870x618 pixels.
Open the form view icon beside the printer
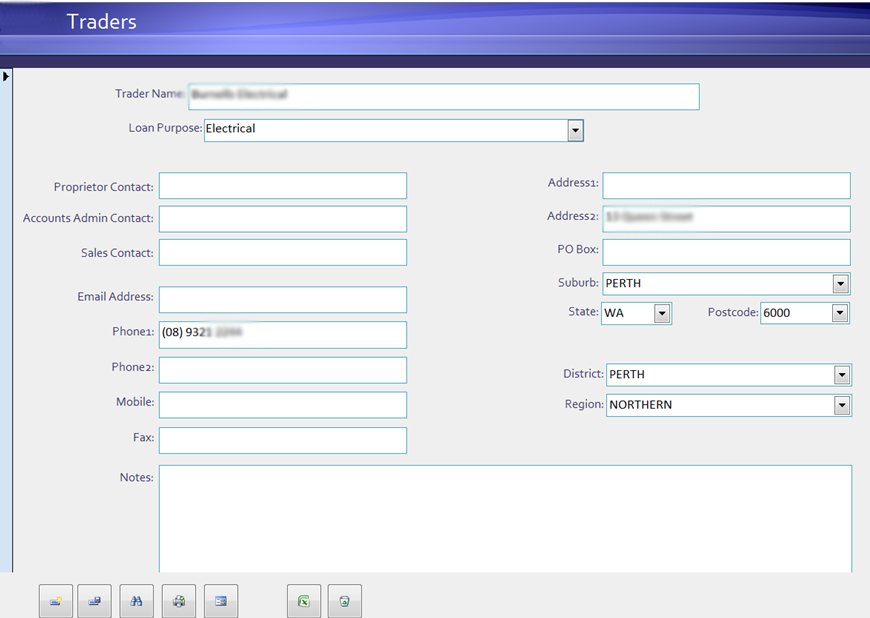pyautogui.click(x=220, y=600)
